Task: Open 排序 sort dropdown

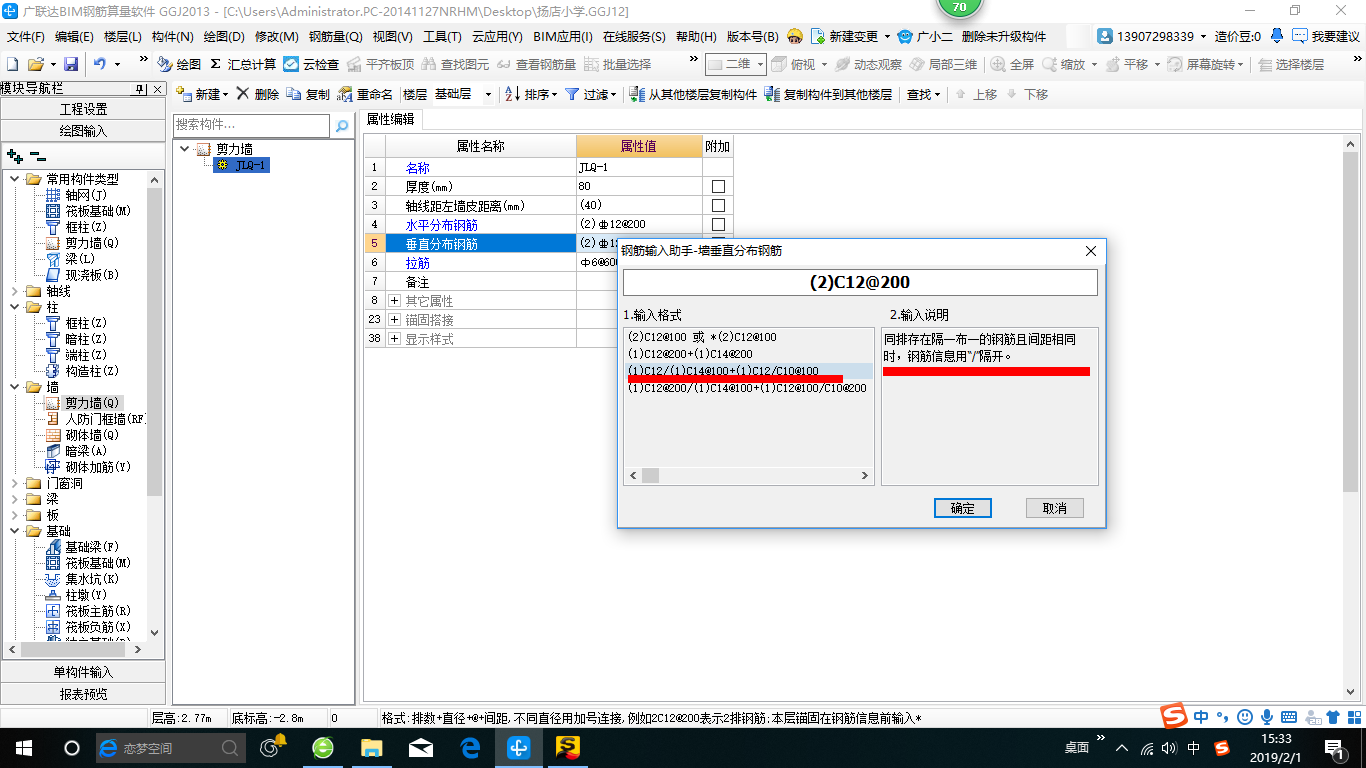Action: coord(531,94)
